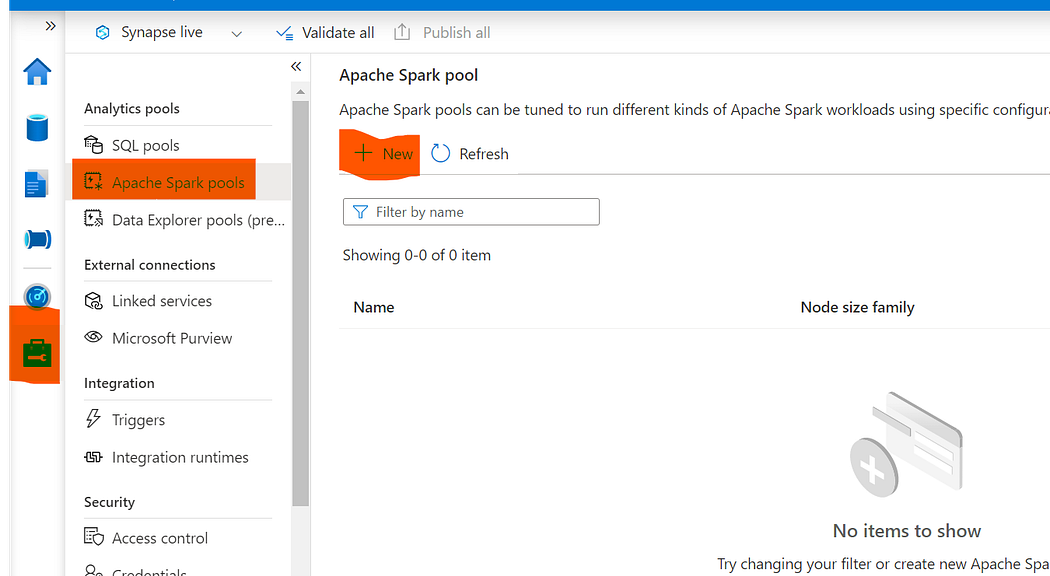This screenshot has height=576, width=1050.
Task: Collapse the Manage side panel
Action: click(x=296, y=66)
